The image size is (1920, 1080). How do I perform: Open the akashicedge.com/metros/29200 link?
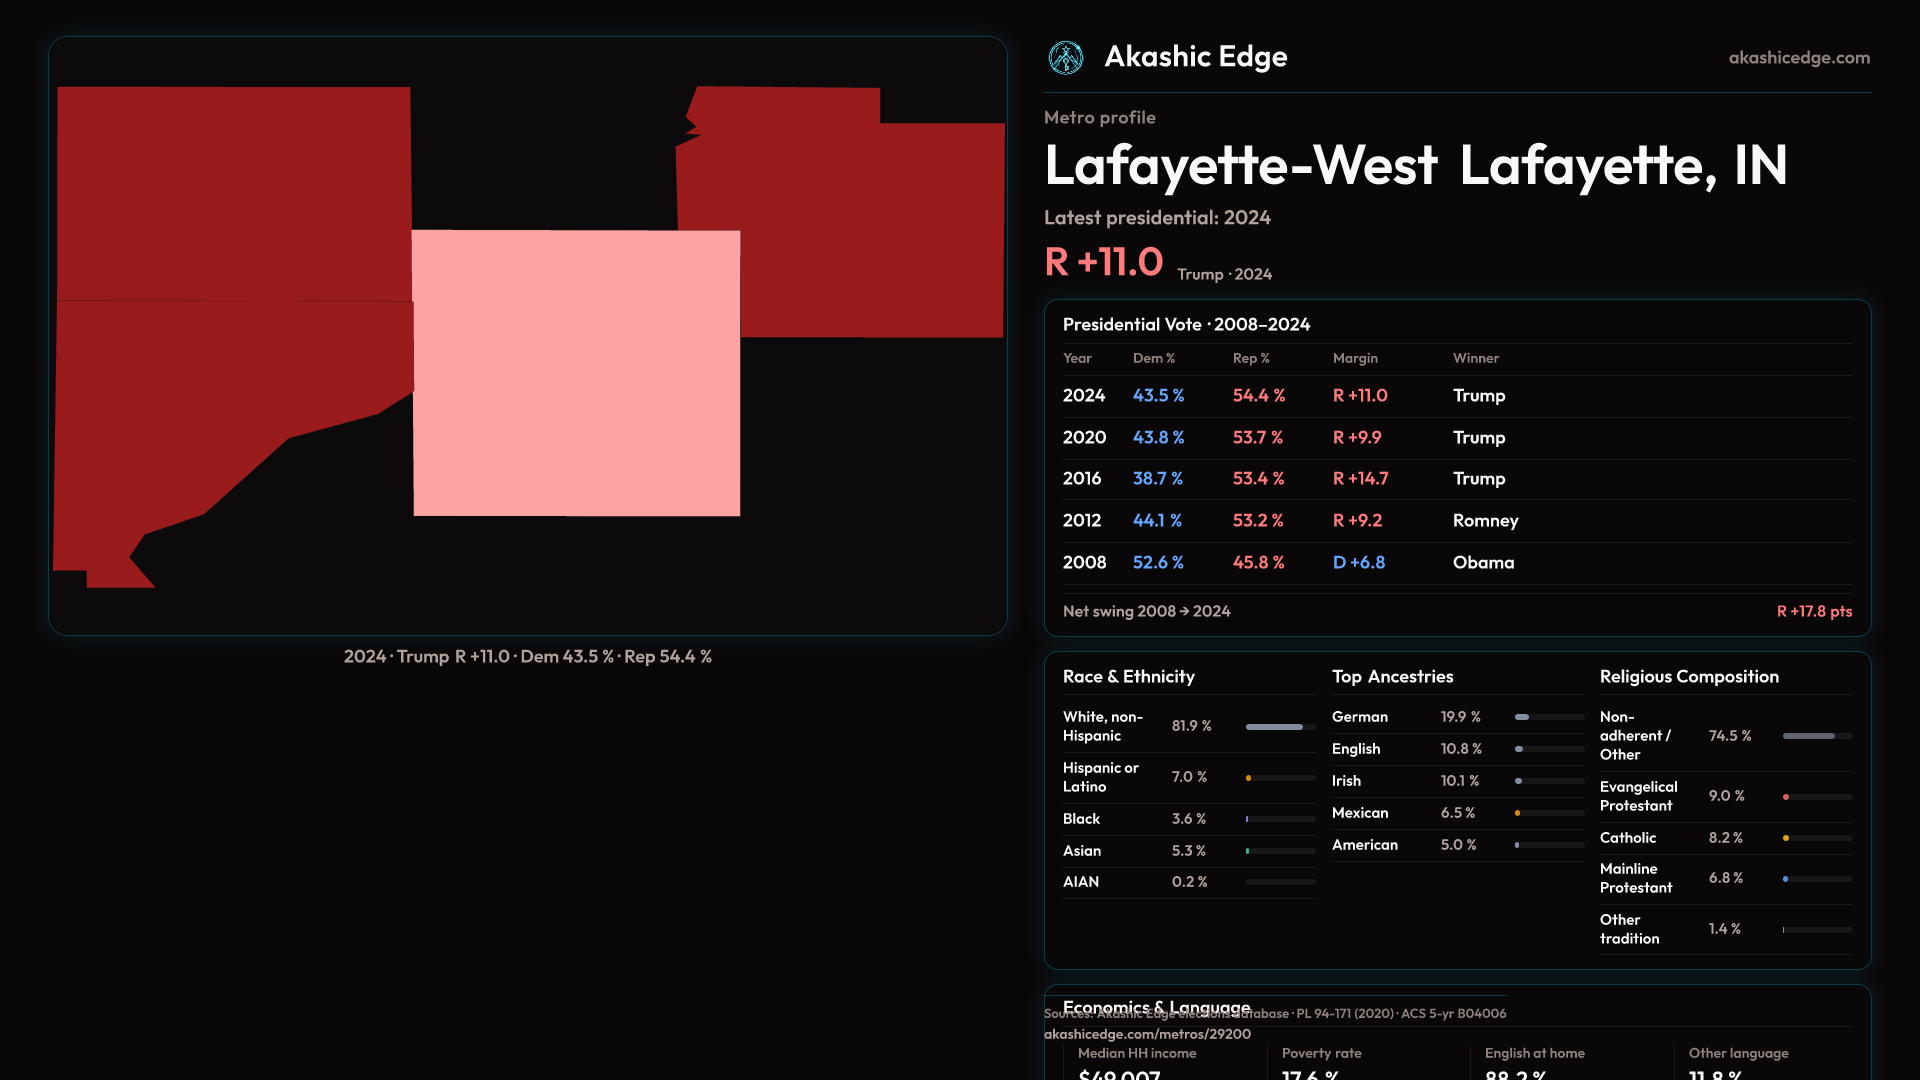coord(1146,1034)
